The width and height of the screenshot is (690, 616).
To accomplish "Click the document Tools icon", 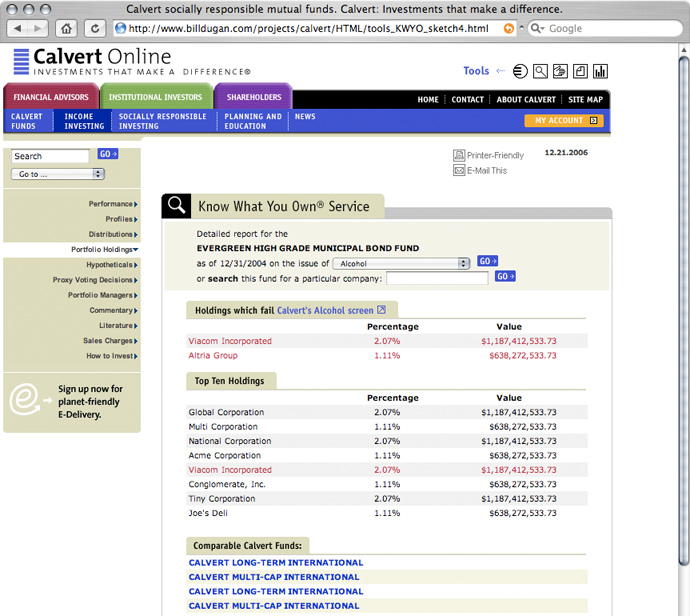I will click(580, 71).
